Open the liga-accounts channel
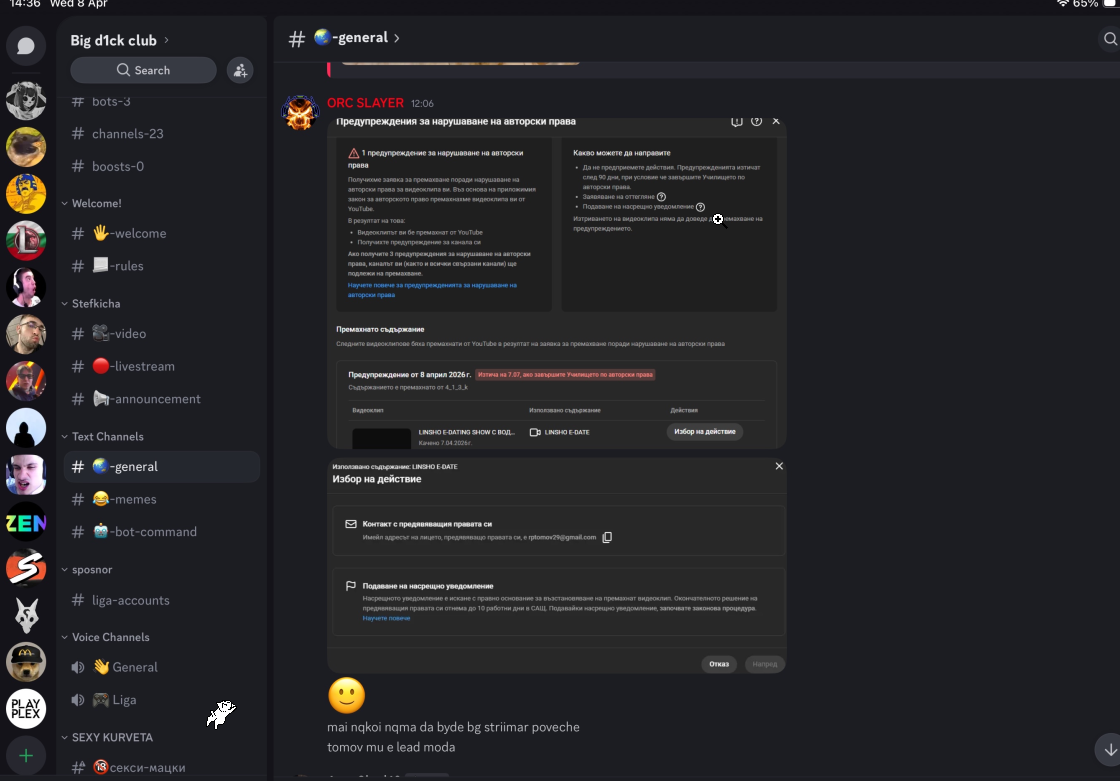Viewport: 1120px width, 781px height. click(162, 600)
